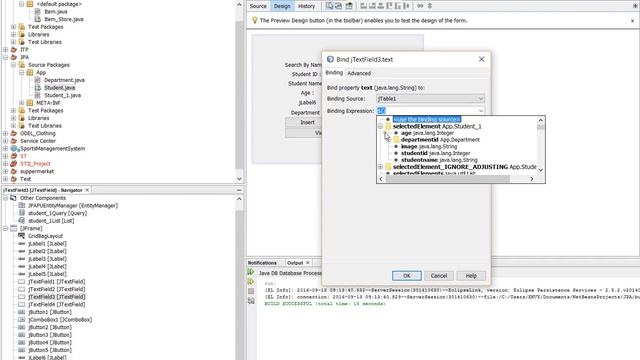Choose studentname java.lang.String property

click(x=439, y=160)
